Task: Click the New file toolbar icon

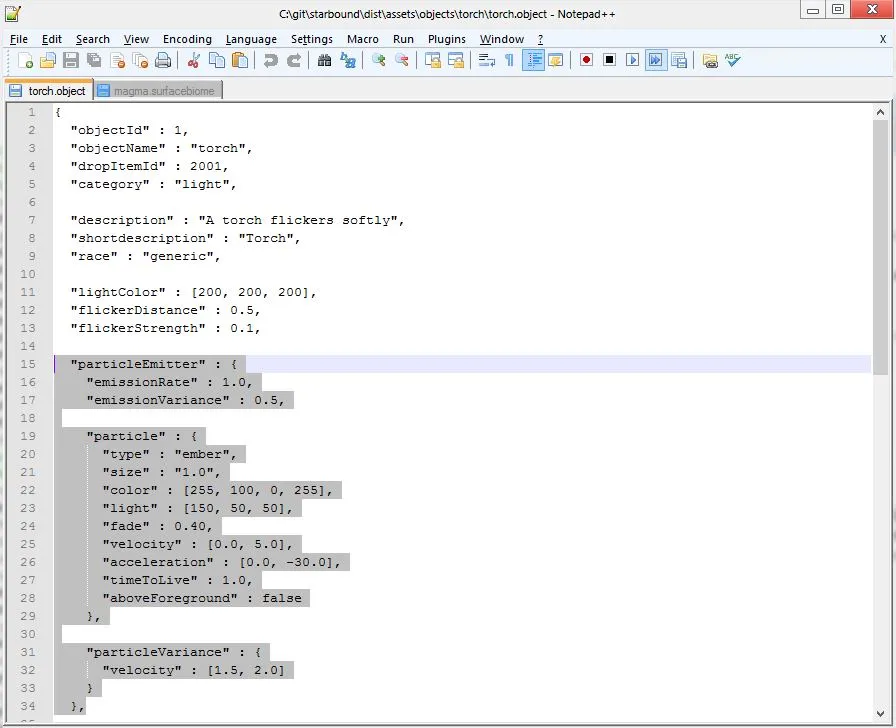Action: pyautogui.click(x=26, y=60)
